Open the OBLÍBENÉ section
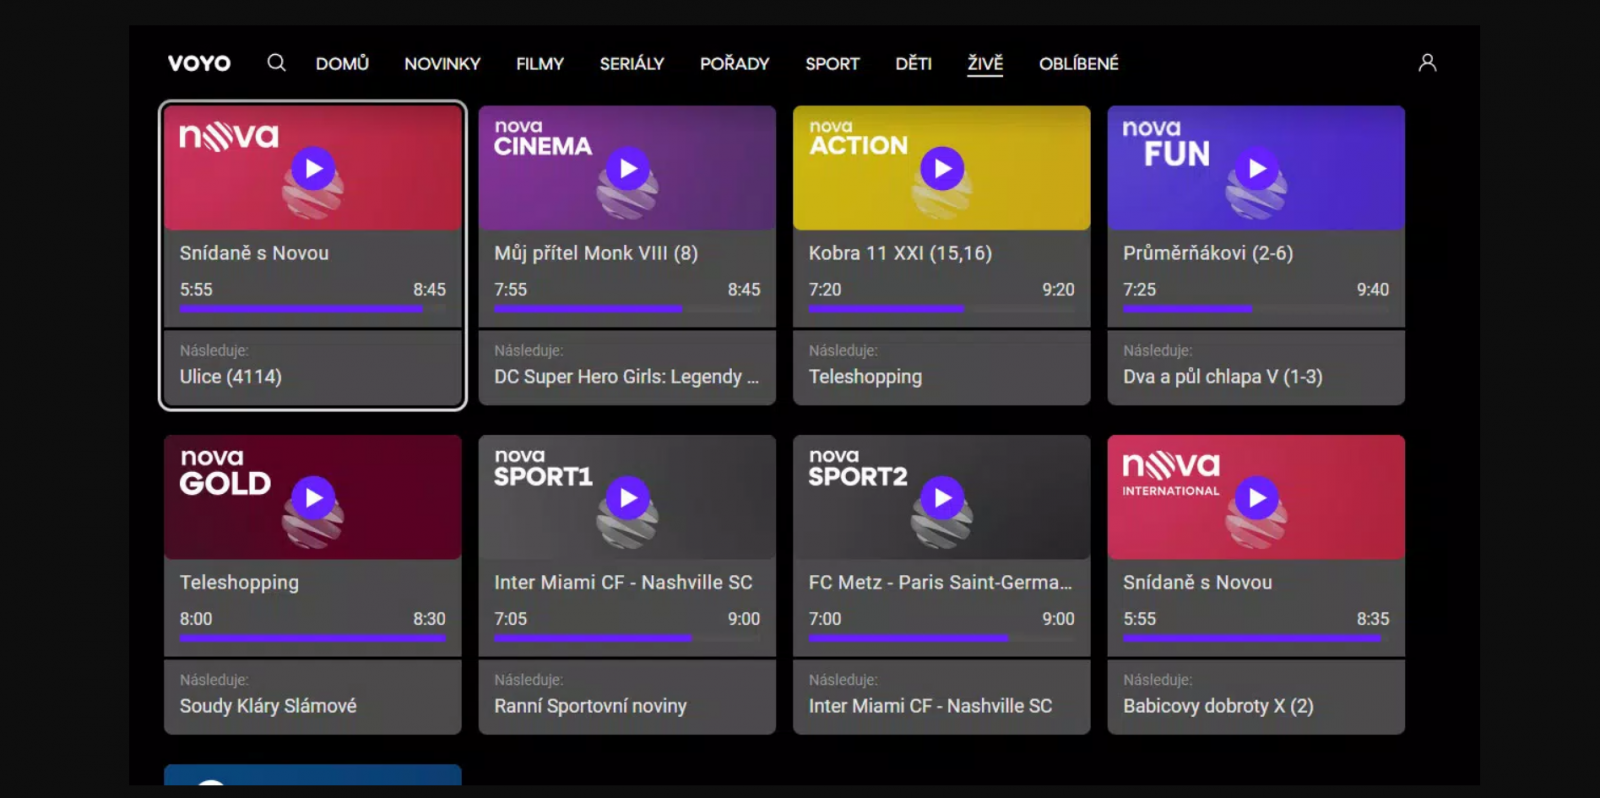The height and width of the screenshot is (798, 1600). 1079,63
